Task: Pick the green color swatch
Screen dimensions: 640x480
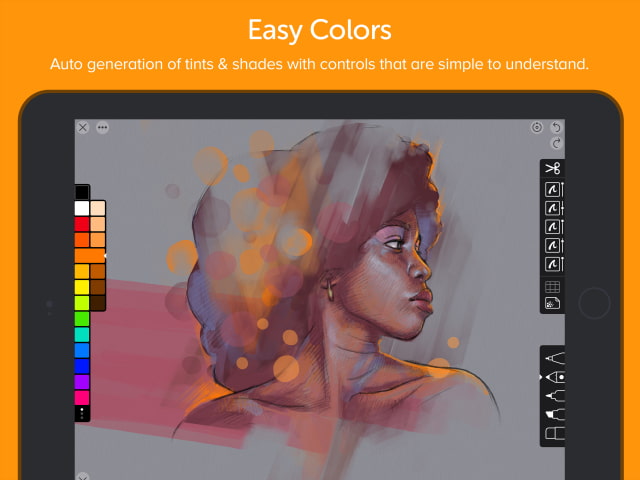Action: (82, 319)
